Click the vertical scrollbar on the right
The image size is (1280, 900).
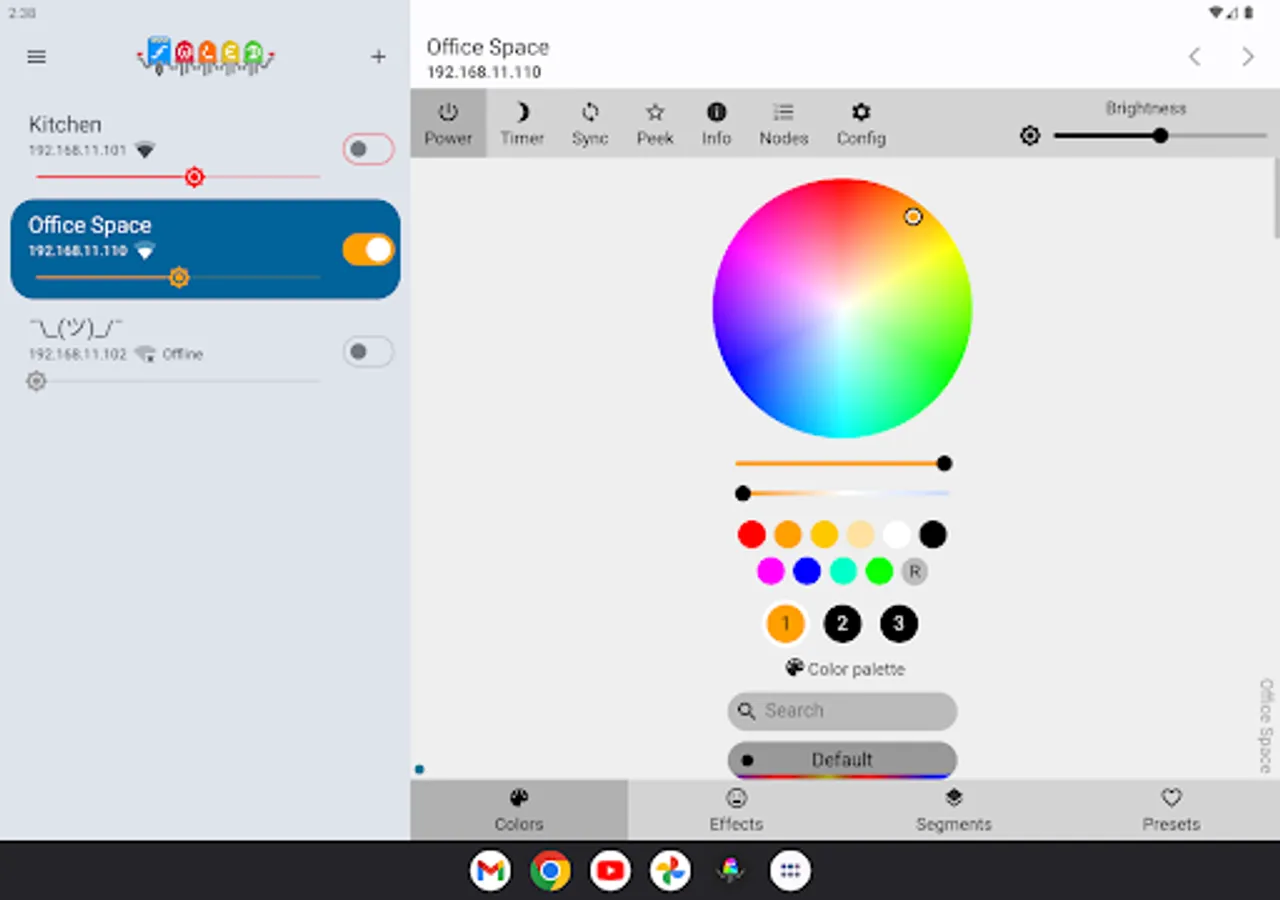(x=1276, y=198)
